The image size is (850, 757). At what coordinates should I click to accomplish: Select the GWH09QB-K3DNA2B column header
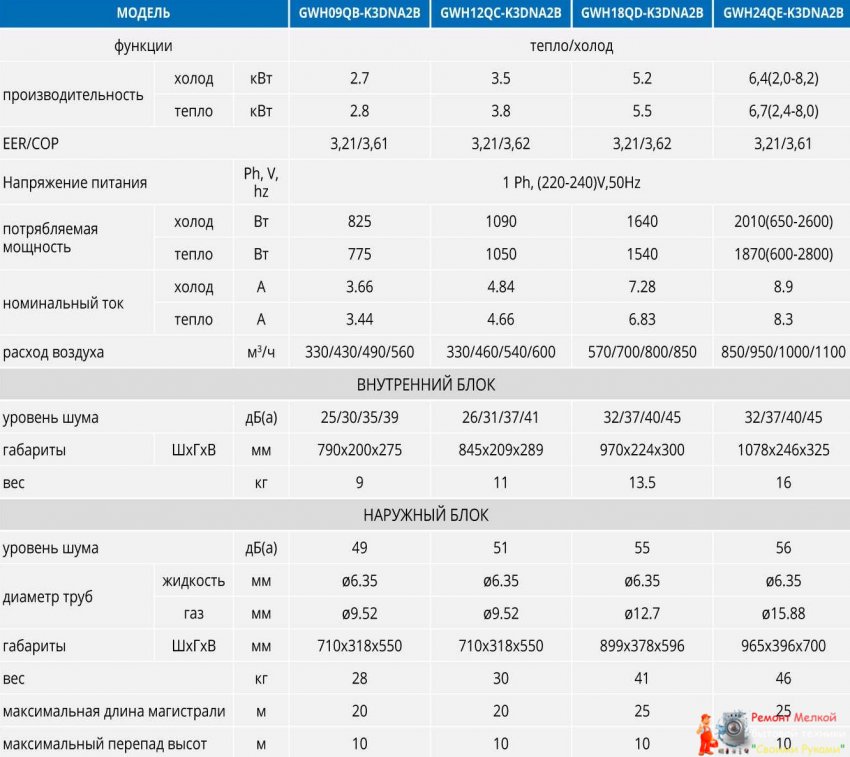coord(359,13)
